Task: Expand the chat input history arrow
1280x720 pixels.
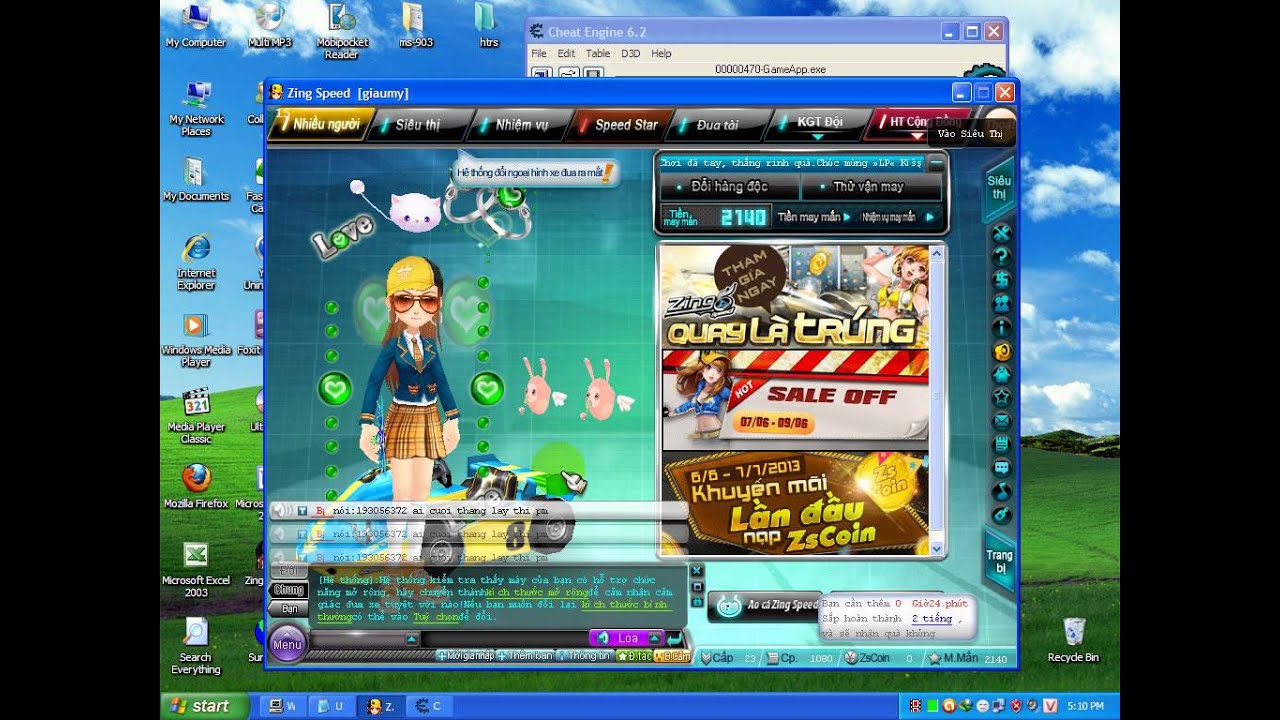Action: tap(411, 638)
